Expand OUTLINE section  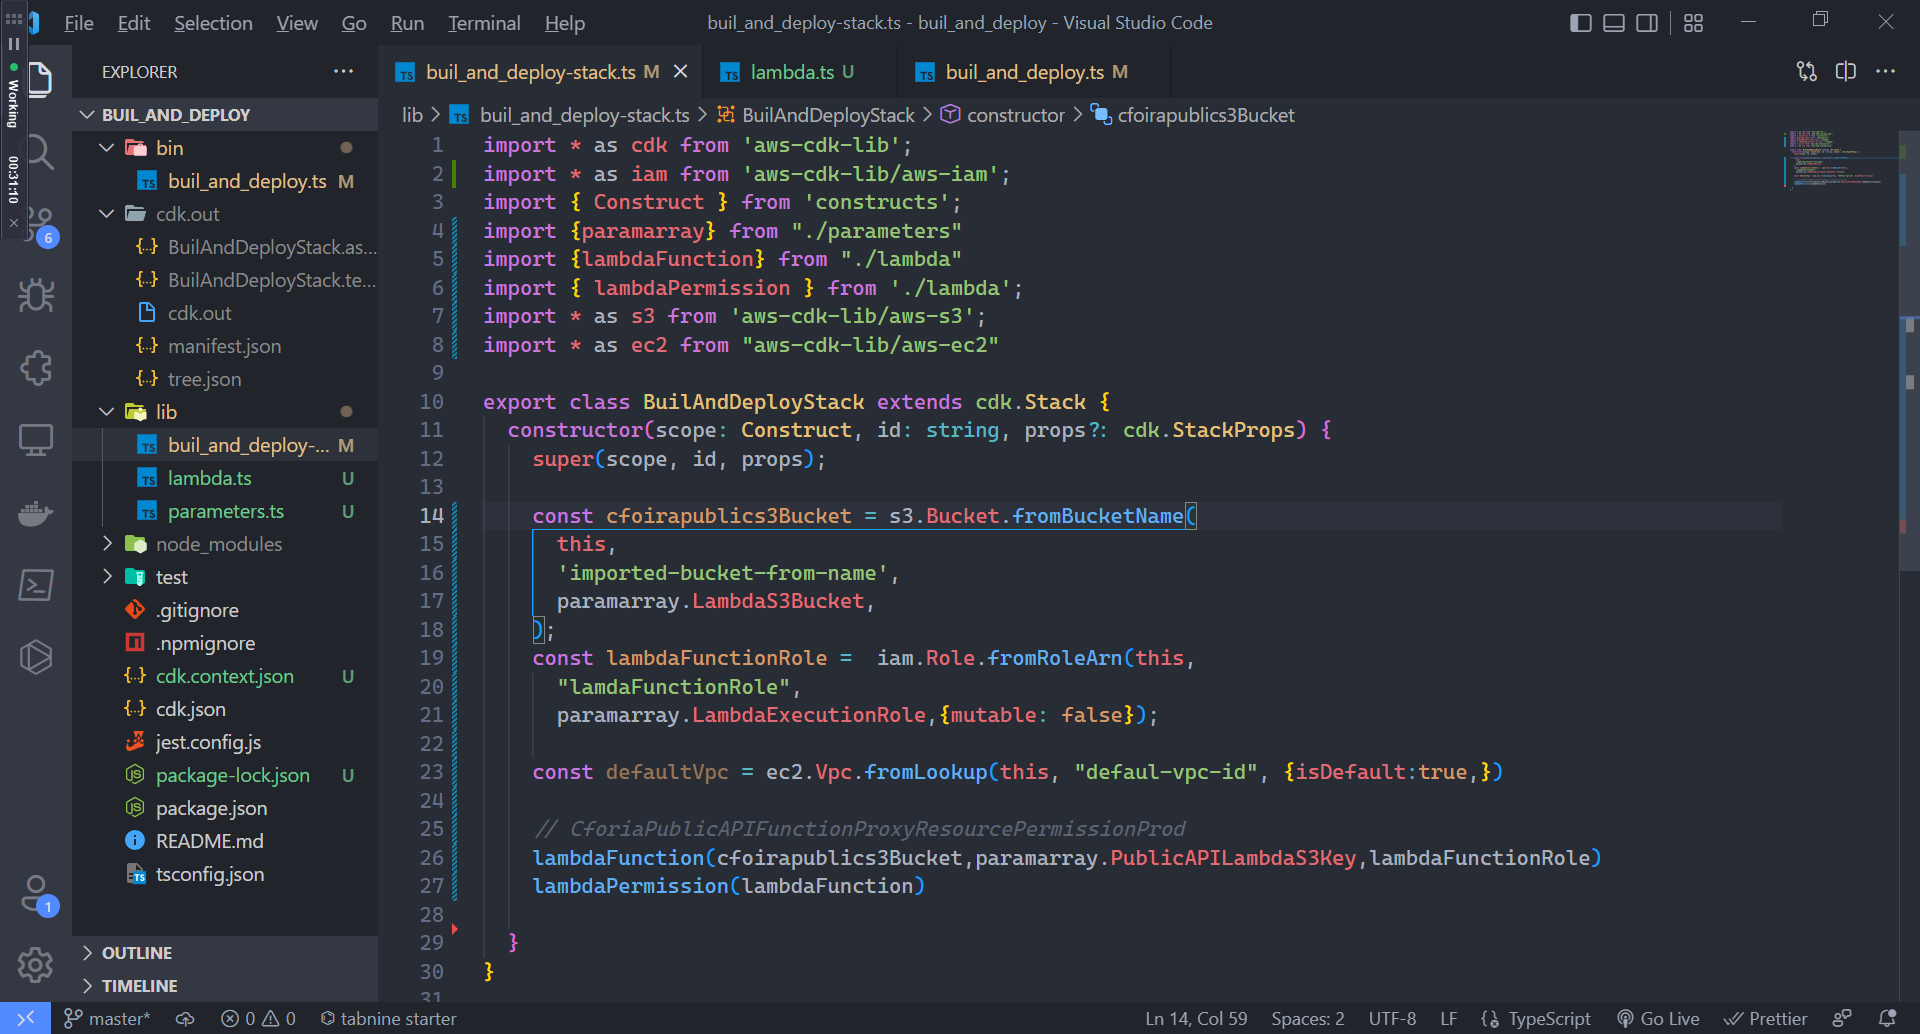pos(226,953)
